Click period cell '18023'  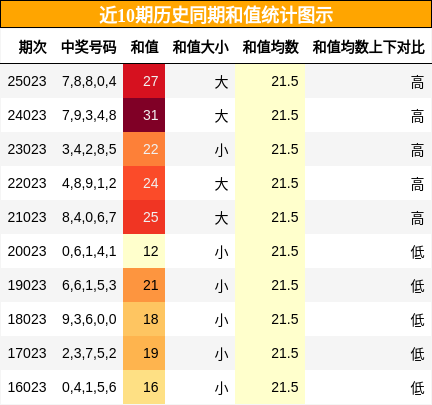[27, 319]
